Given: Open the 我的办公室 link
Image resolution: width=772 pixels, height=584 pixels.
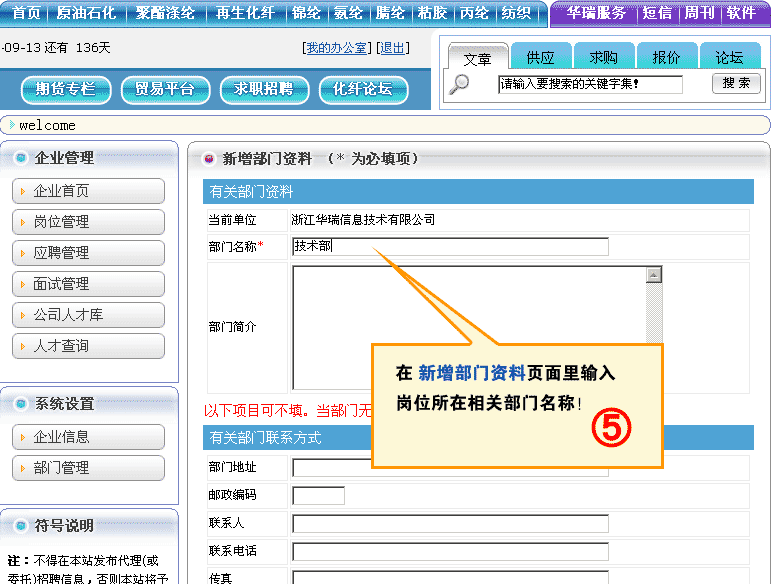Looking at the screenshot, I should pyautogui.click(x=336, y=48).
